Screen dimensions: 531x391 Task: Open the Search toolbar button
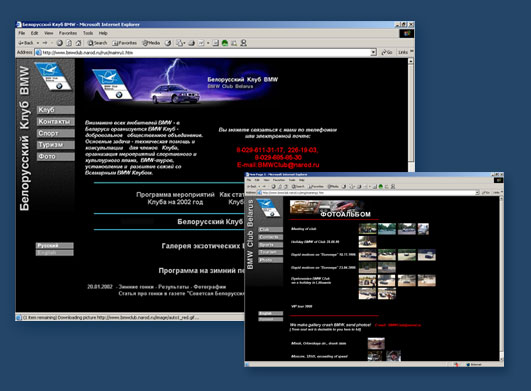tap(98, 43)
